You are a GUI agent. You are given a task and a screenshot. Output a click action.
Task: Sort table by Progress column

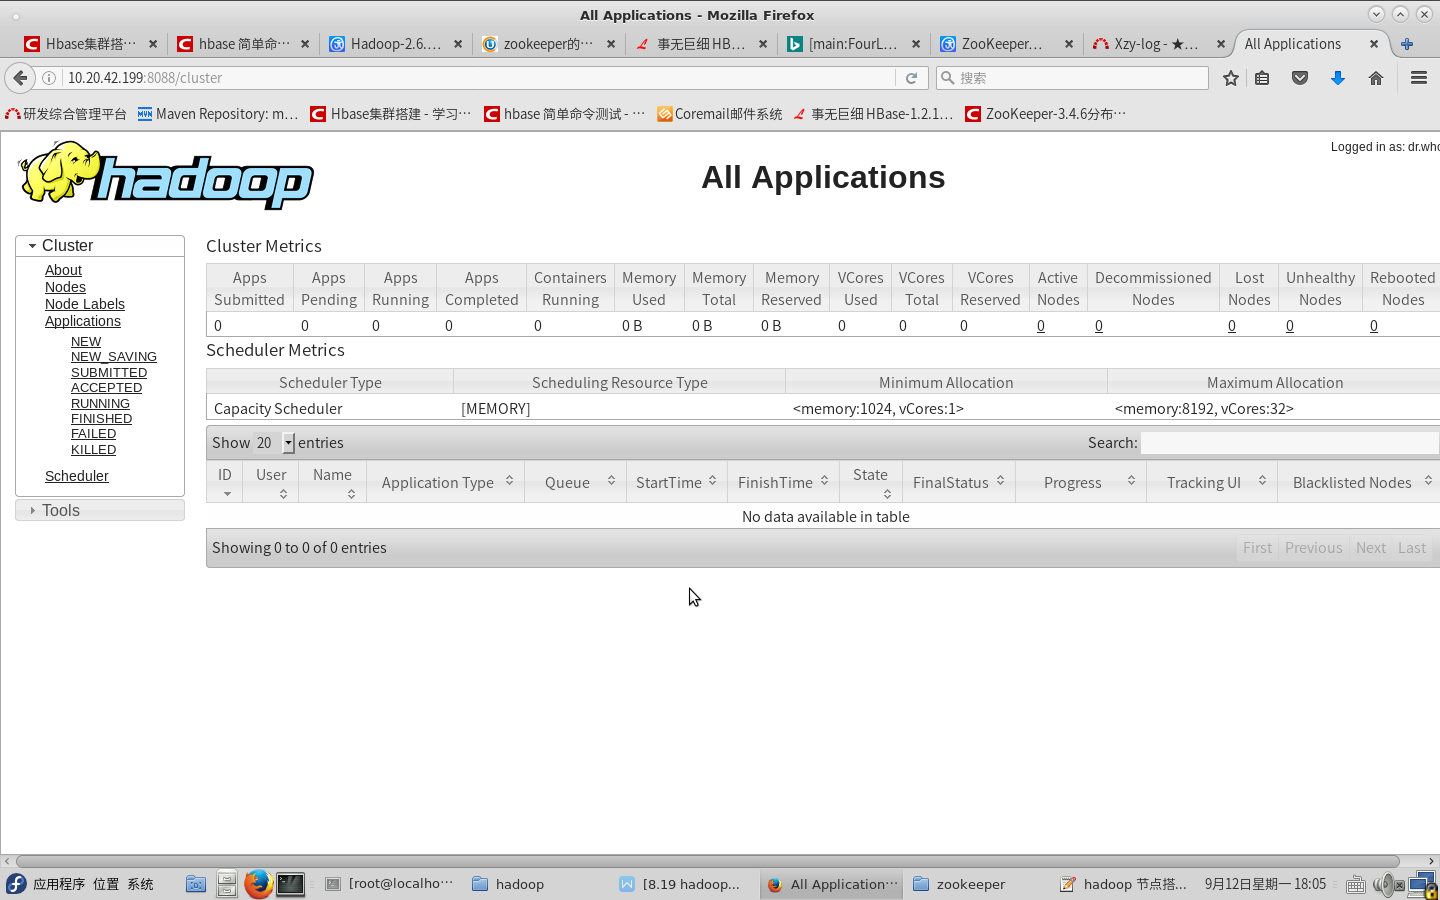click(x=1081, y=482)
